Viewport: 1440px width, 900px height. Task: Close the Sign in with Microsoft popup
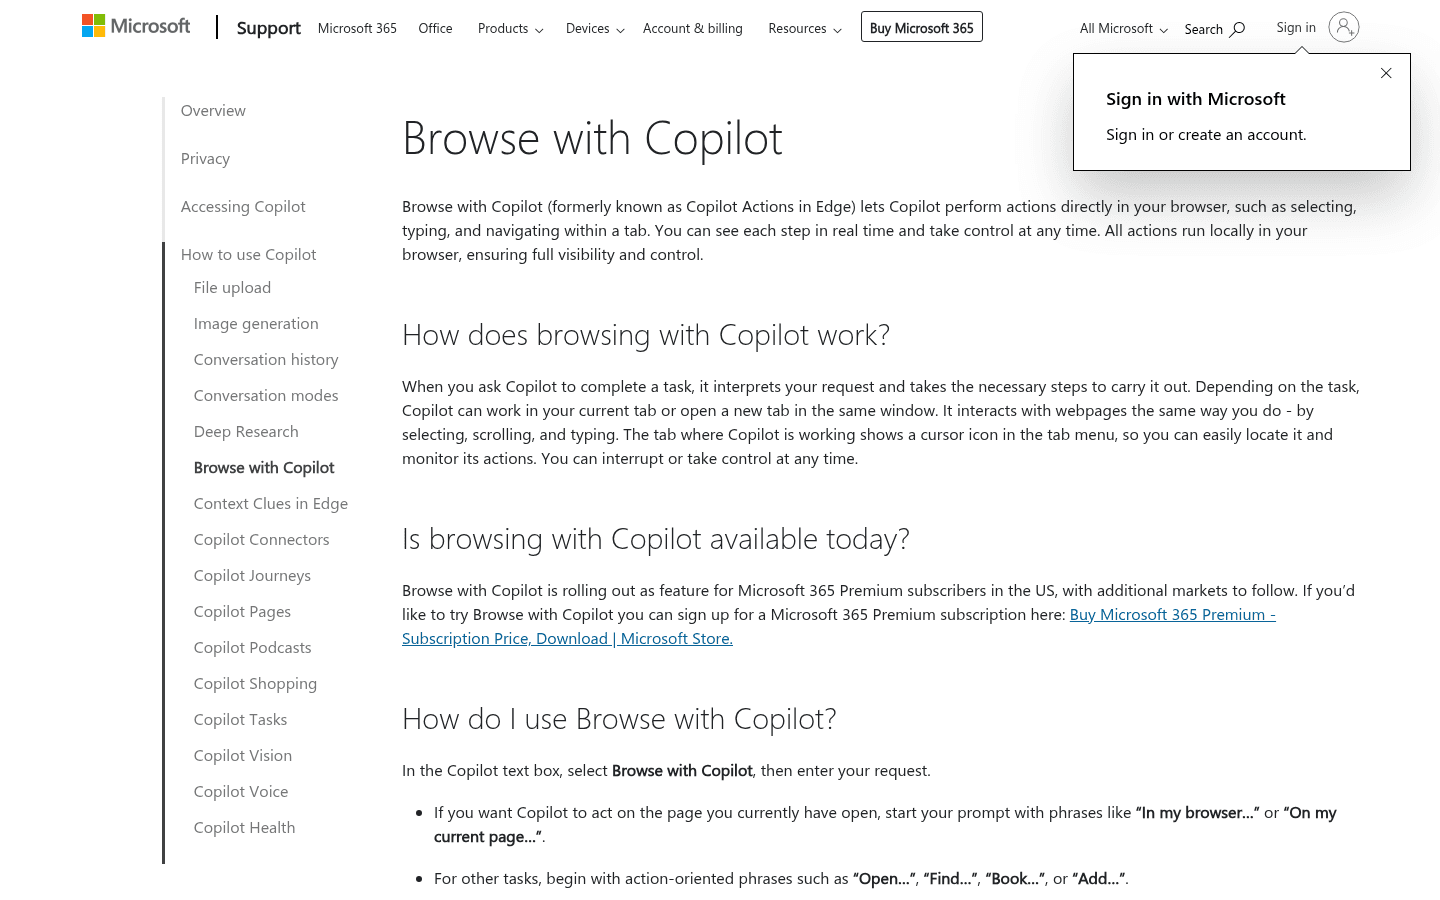click(1386, 73)
